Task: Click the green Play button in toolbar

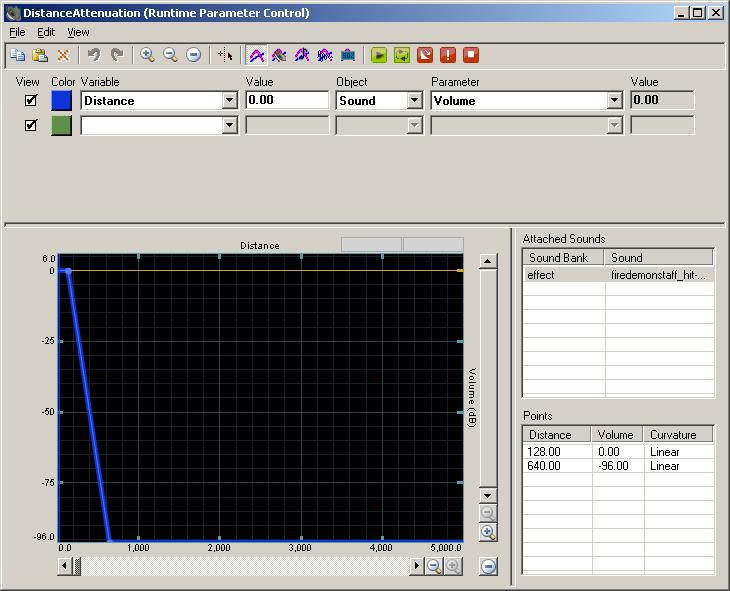Action: (379, 56)
